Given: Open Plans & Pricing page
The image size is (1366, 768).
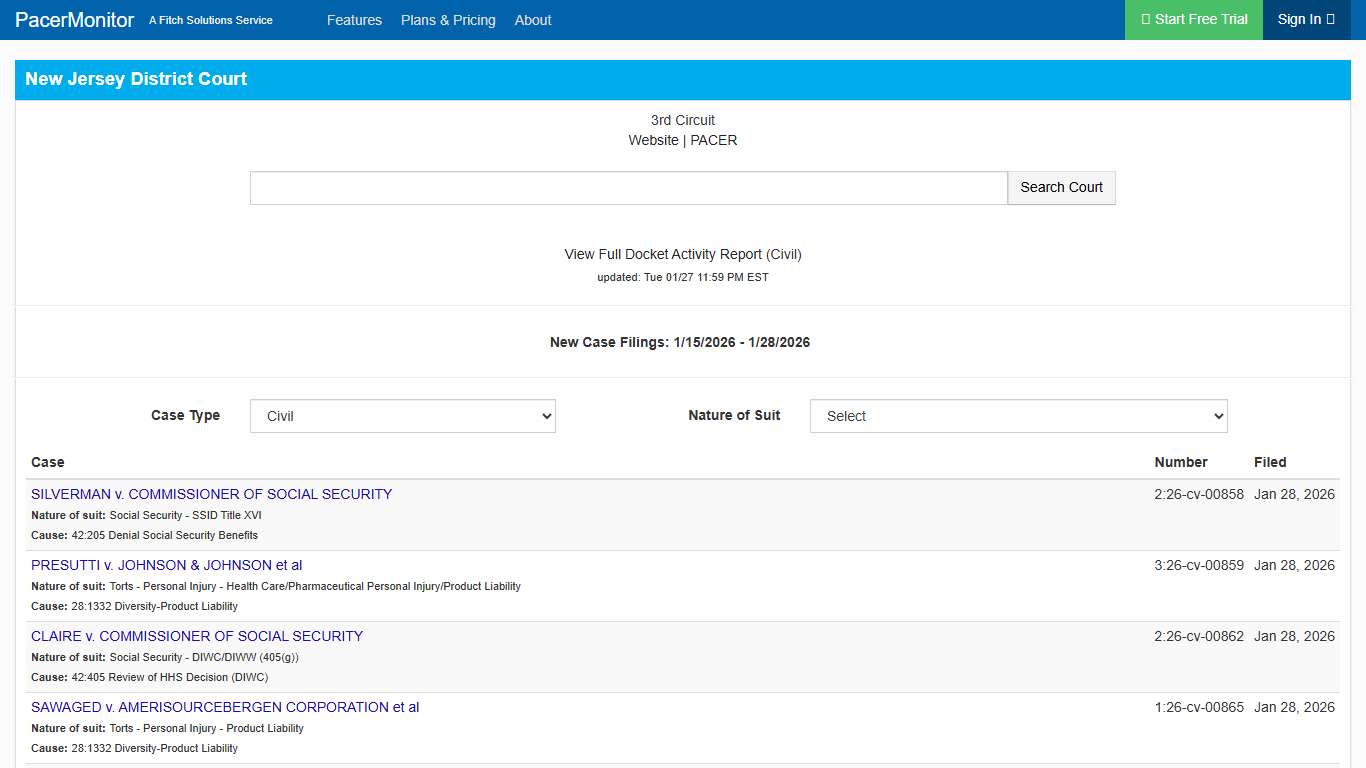Looking at the screenshot, I should [x=448, y=20].
